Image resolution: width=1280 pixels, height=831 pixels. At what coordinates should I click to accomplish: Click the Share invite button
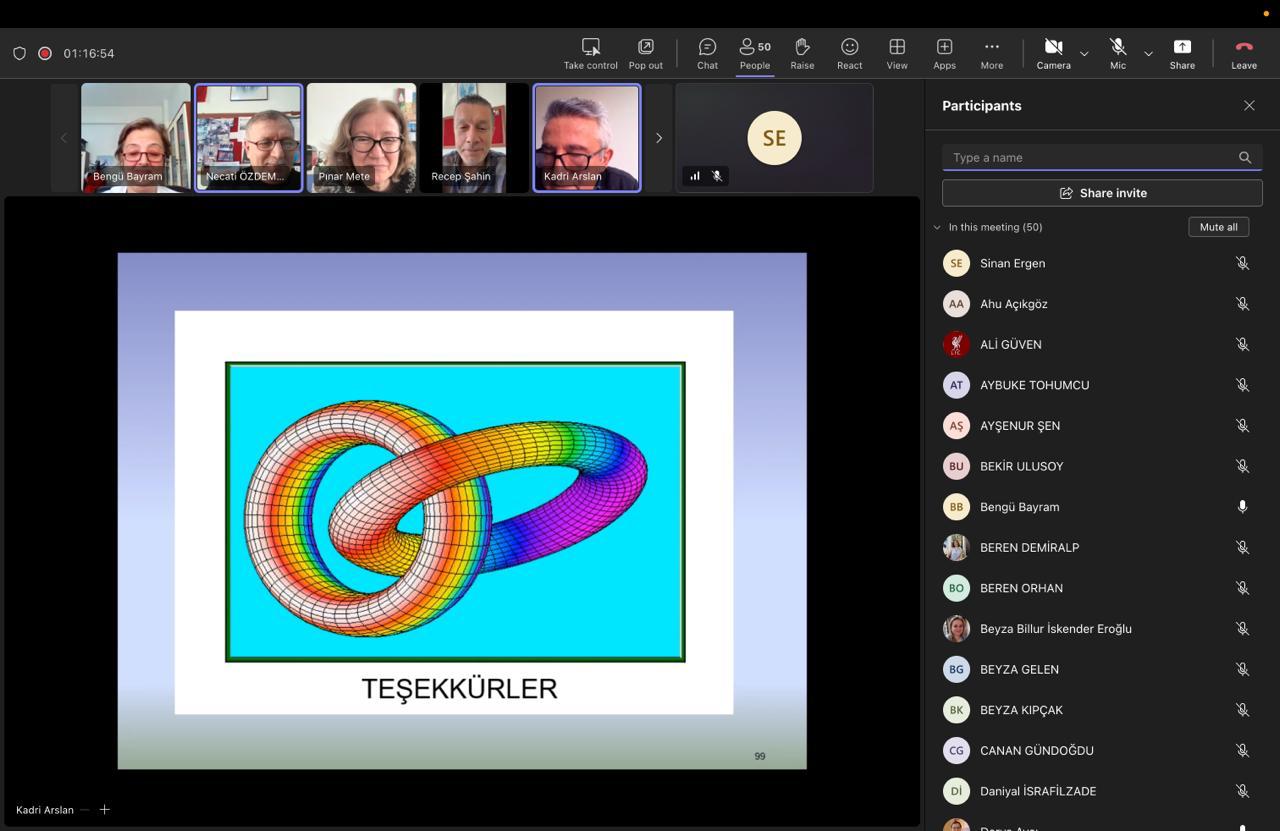click(1102, 193)
